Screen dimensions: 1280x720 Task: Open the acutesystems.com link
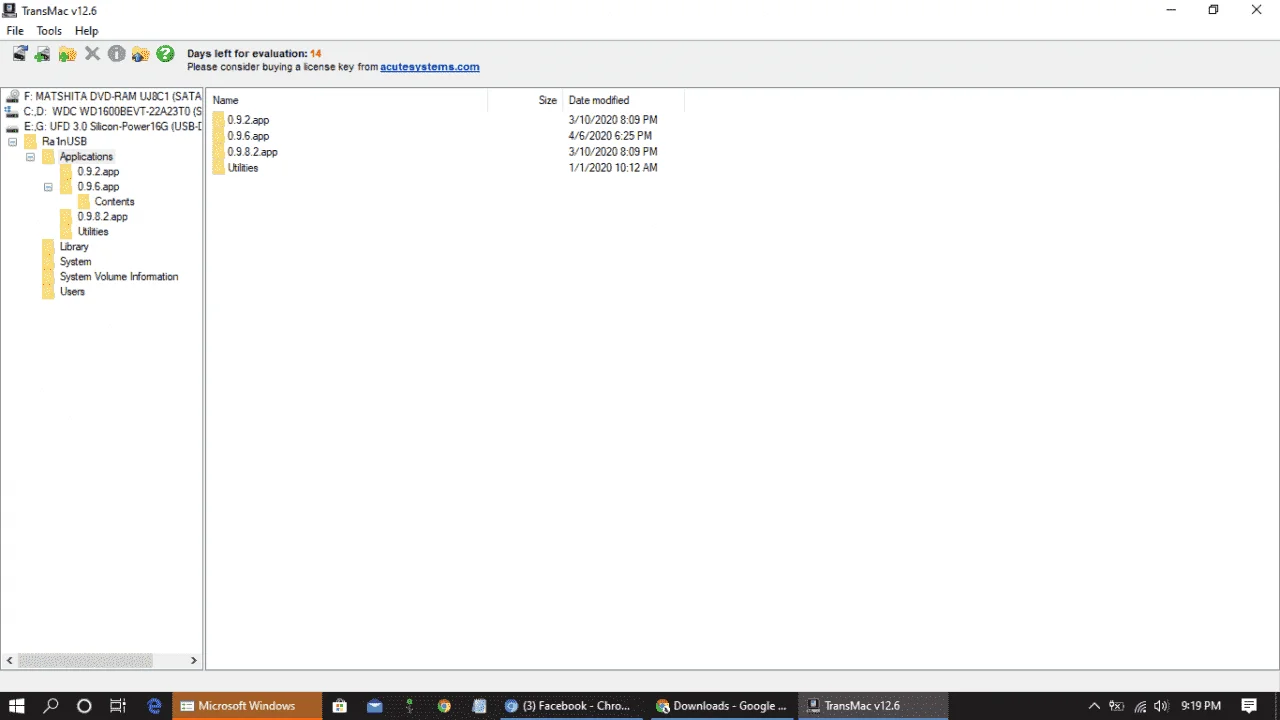[x=430, y=67]
